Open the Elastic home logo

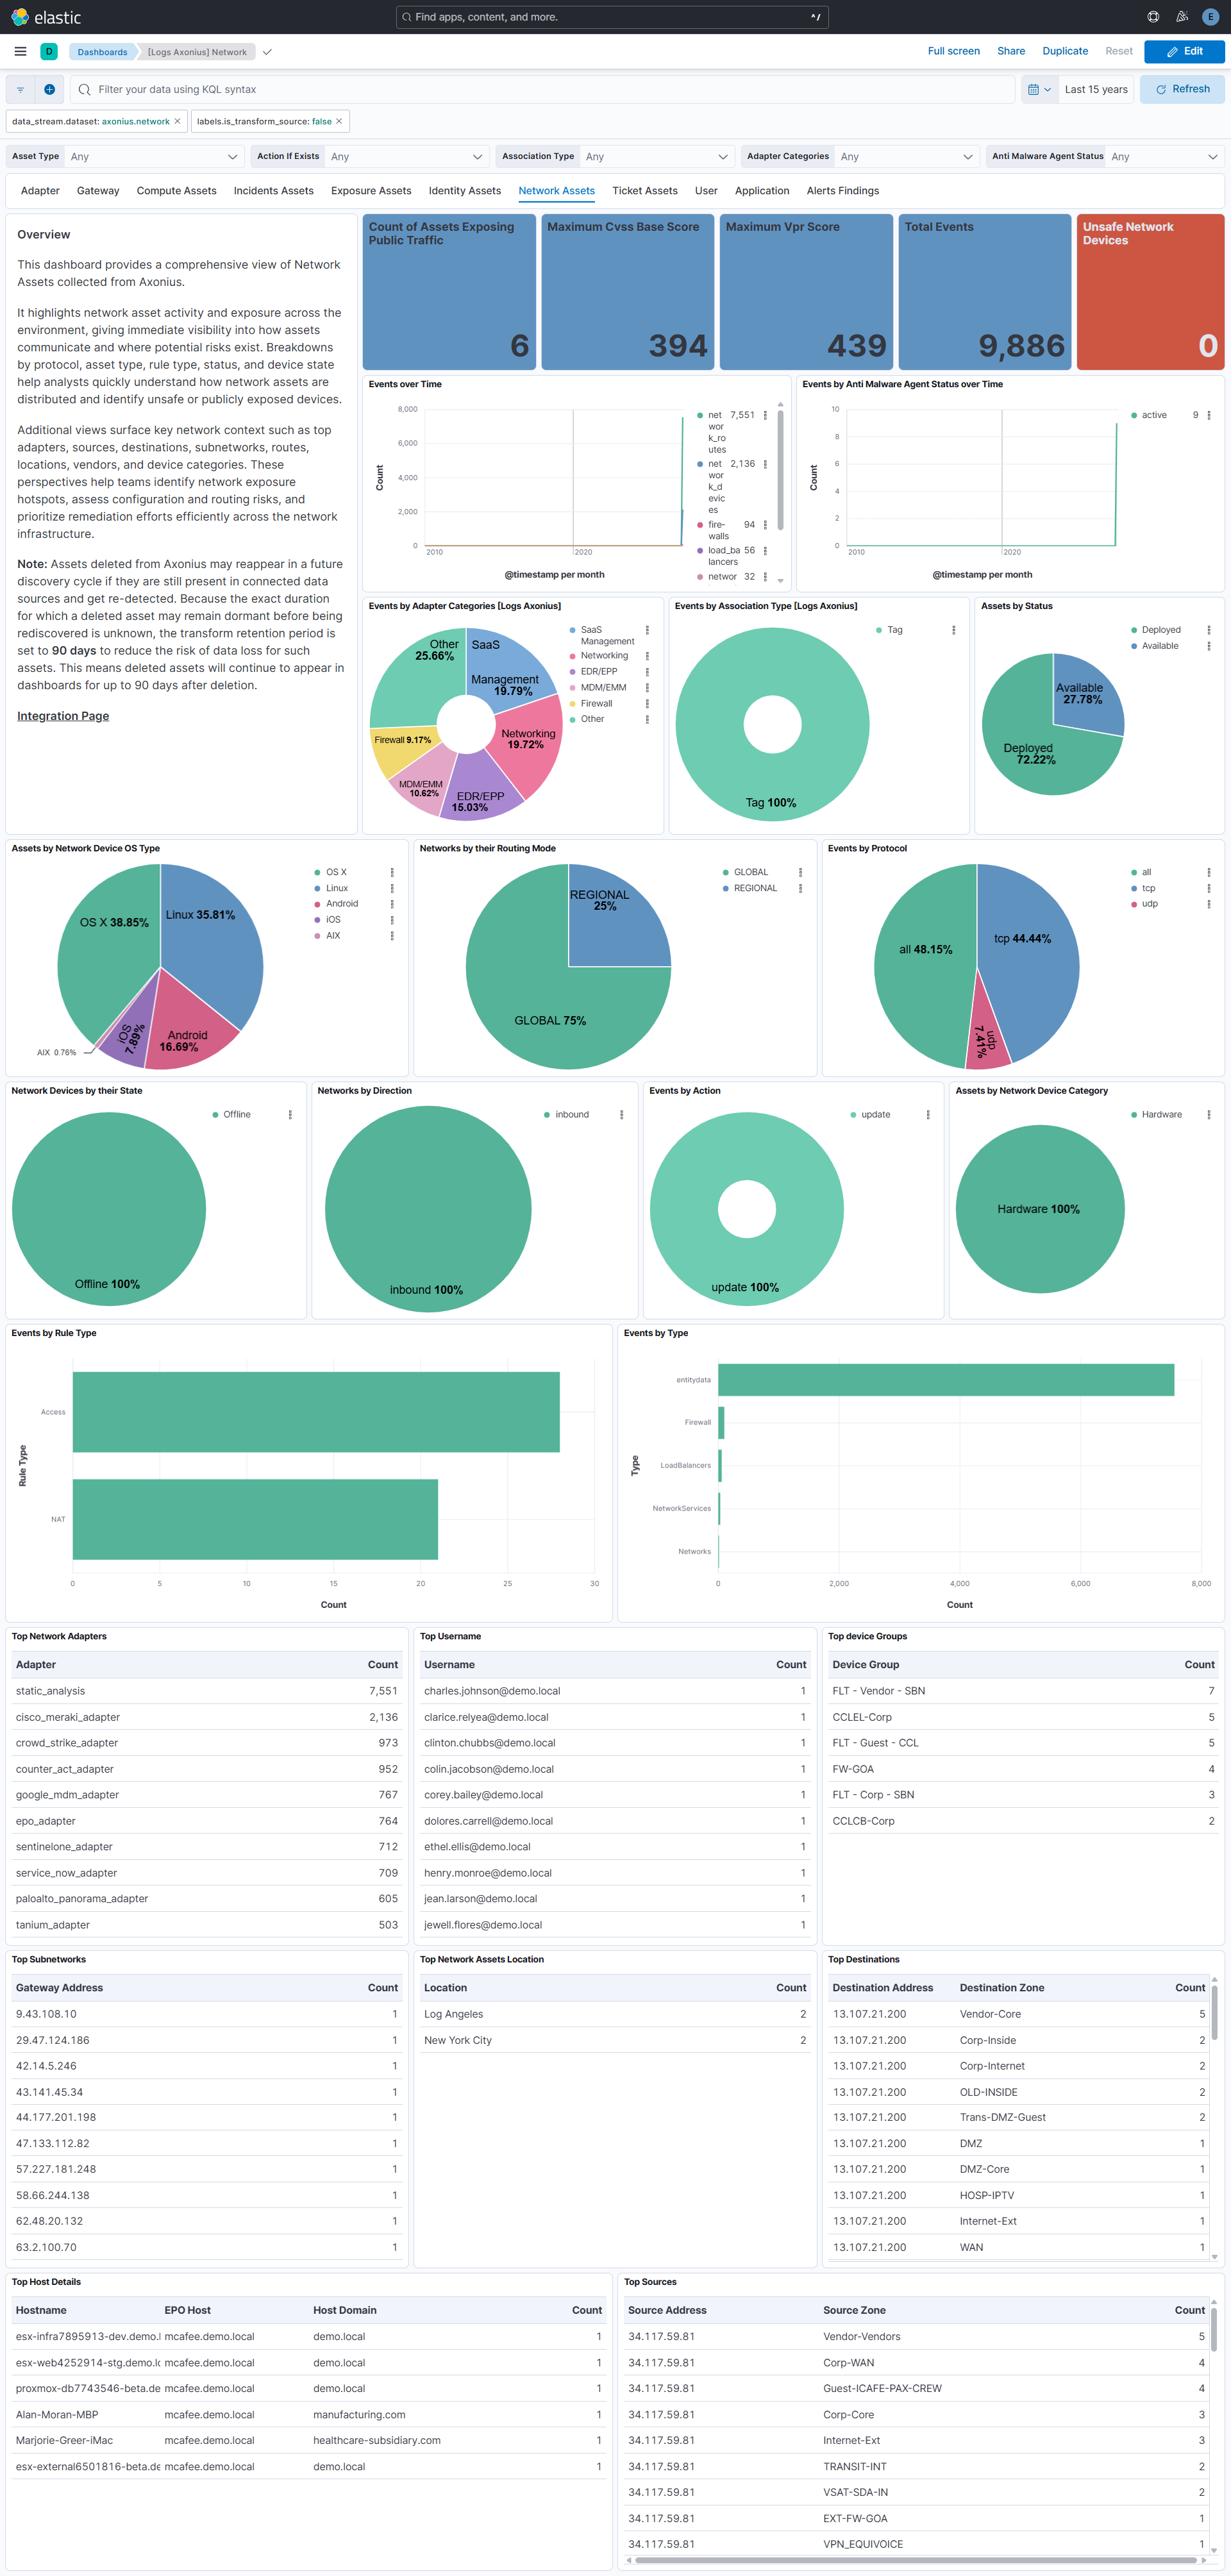[46, 17]
